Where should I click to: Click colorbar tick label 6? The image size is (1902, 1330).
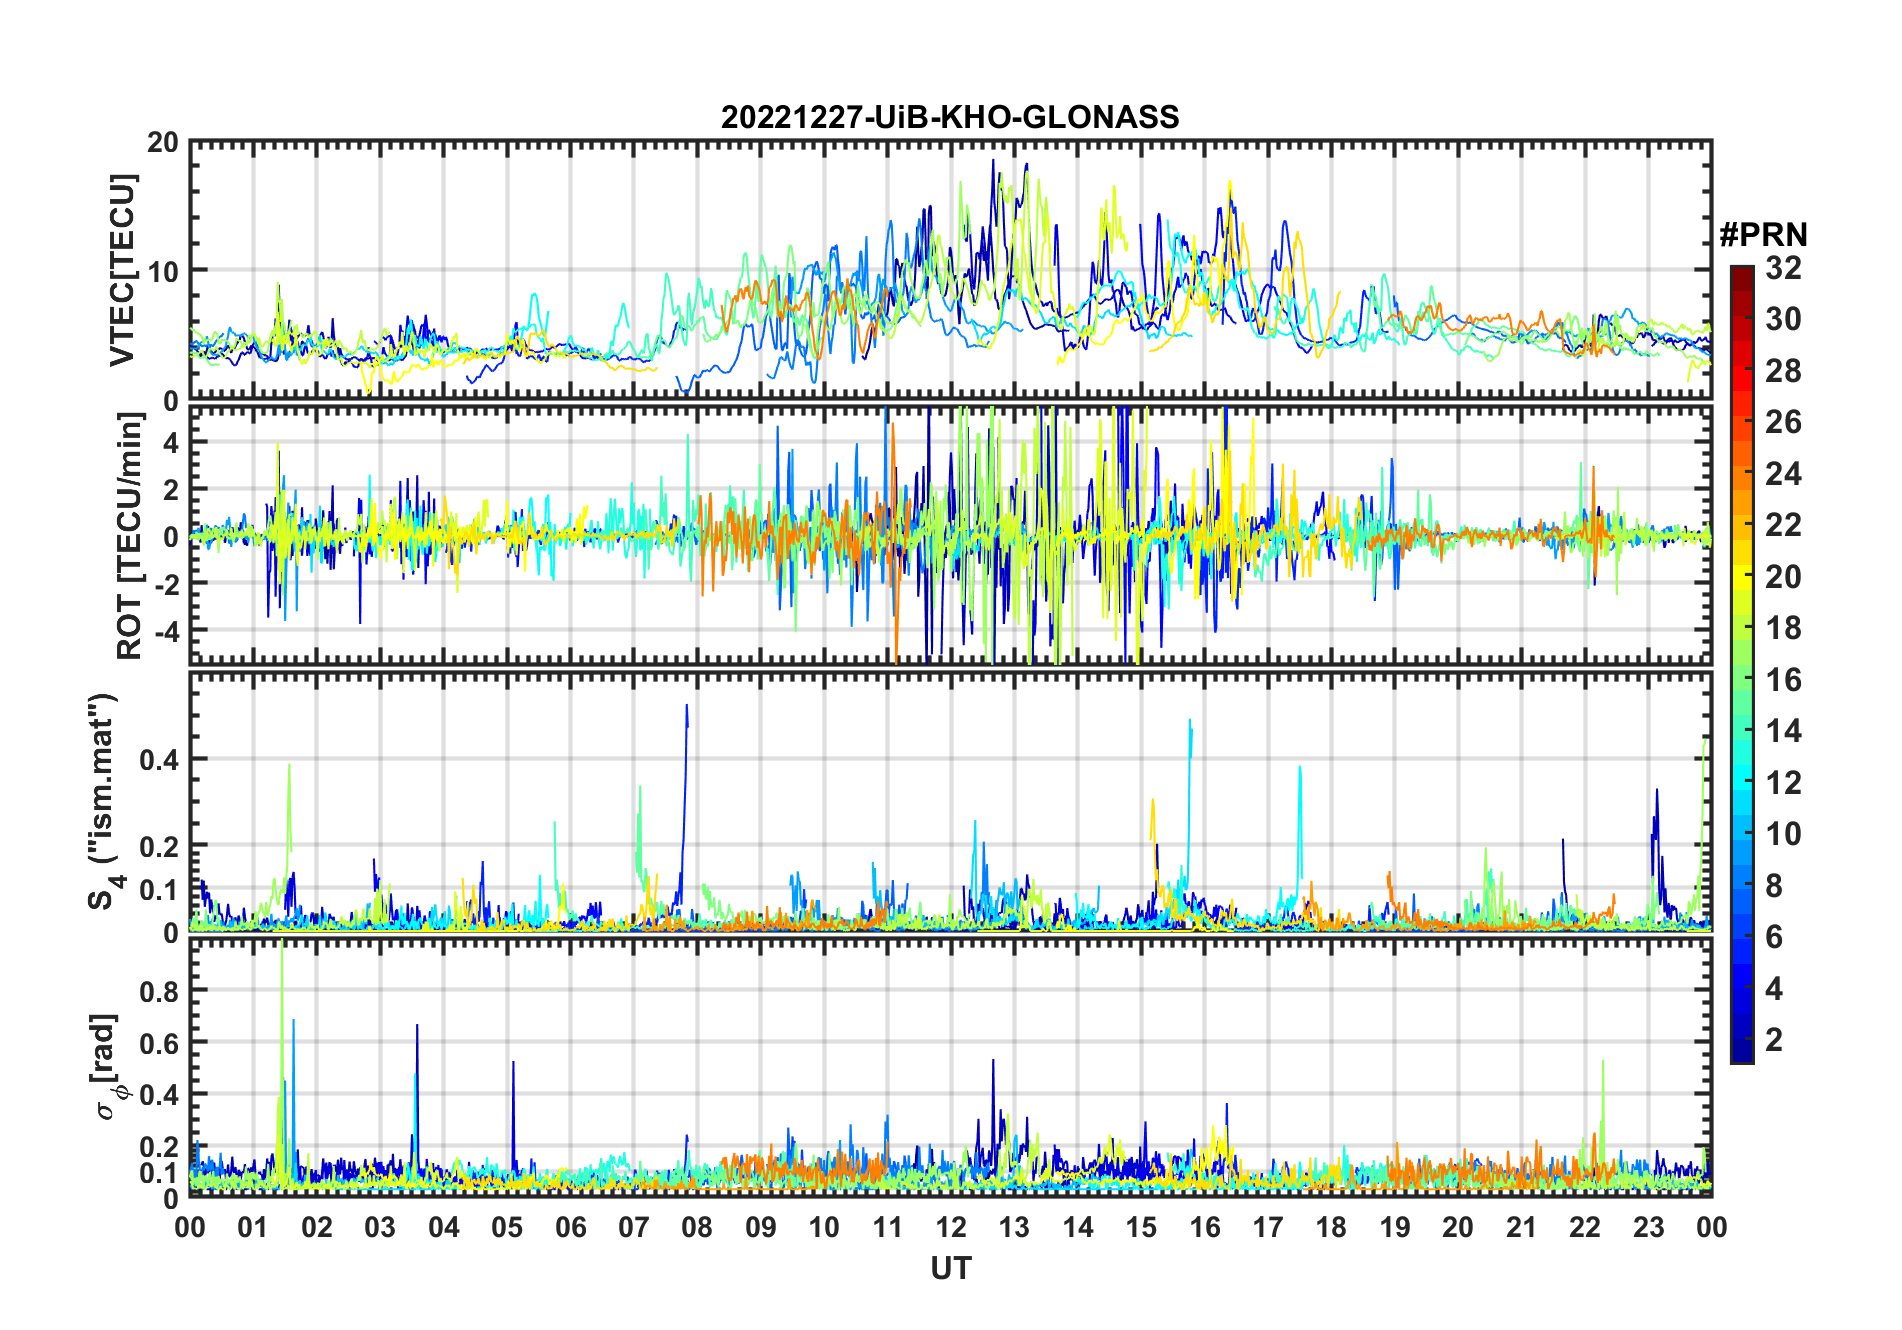tap(1774, 937)
